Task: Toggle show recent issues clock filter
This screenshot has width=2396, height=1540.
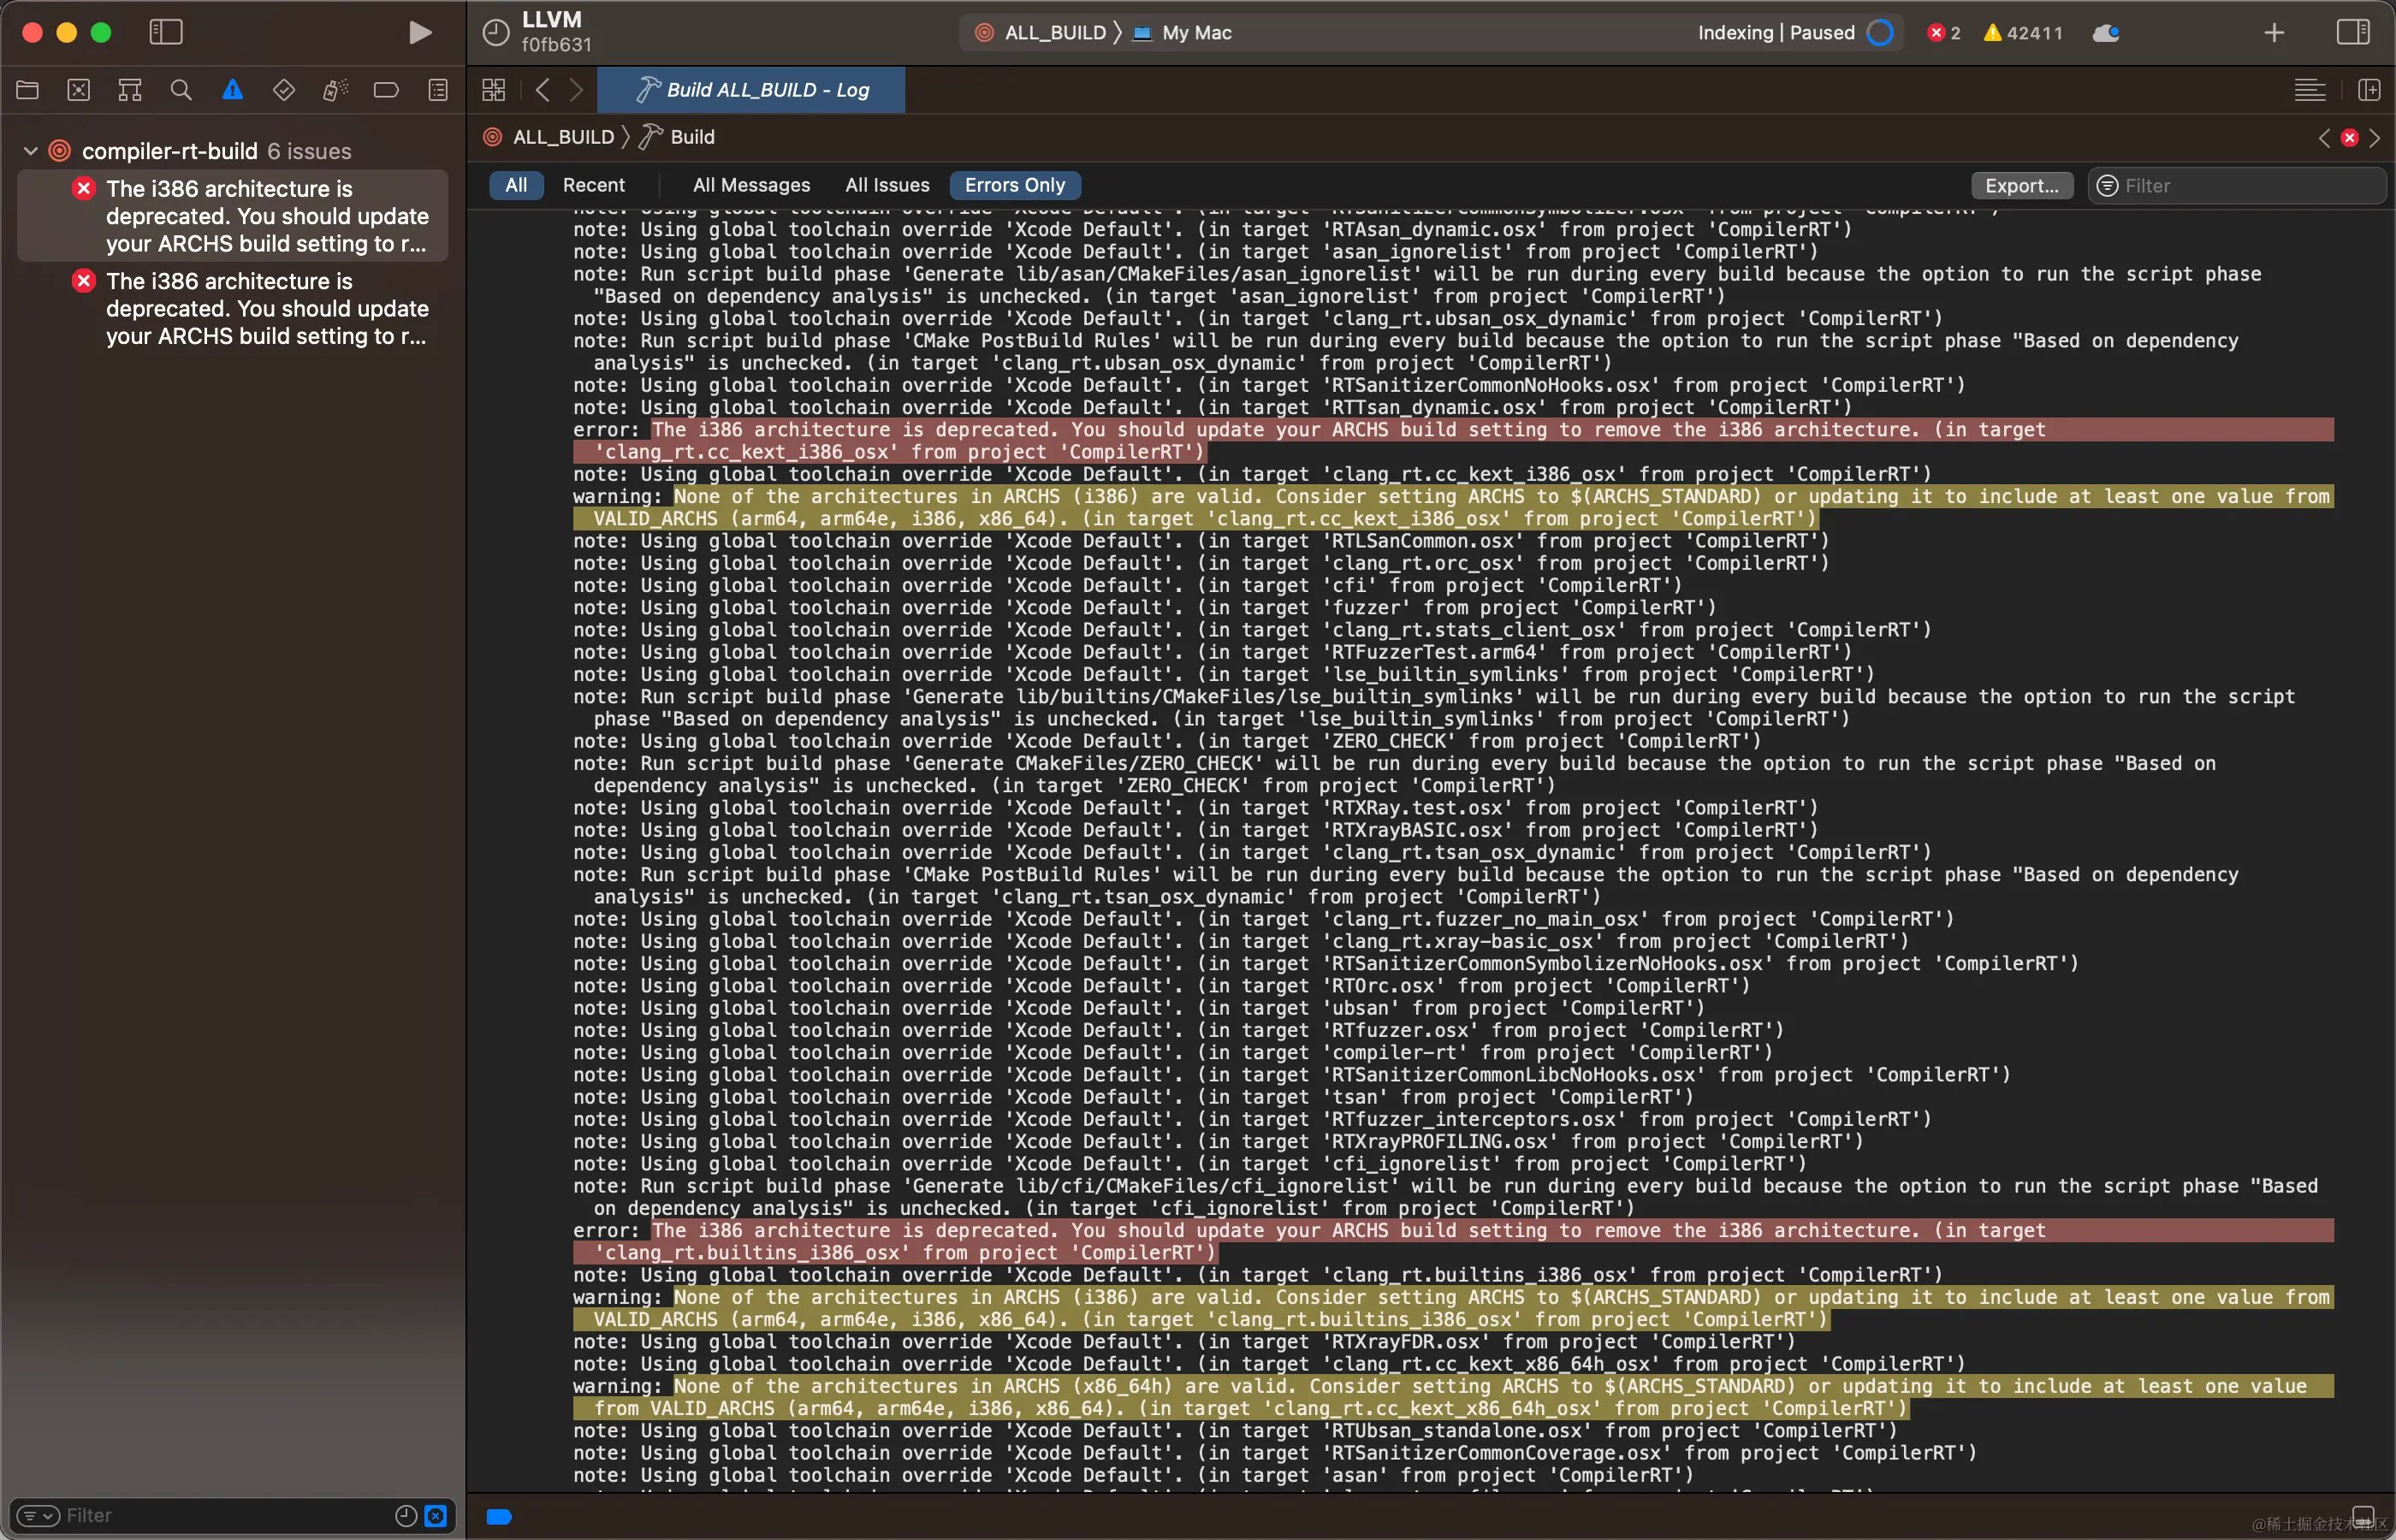Action: [x=406, y=1516]
